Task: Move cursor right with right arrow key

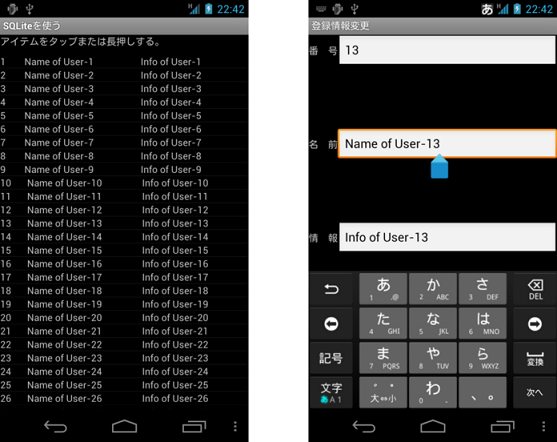Action: (x=535, y=324)
